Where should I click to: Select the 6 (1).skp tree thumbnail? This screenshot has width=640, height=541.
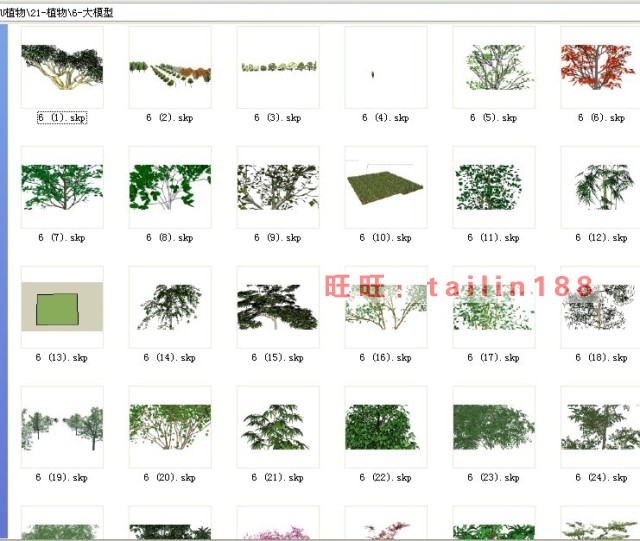click(x=62, y=67)
